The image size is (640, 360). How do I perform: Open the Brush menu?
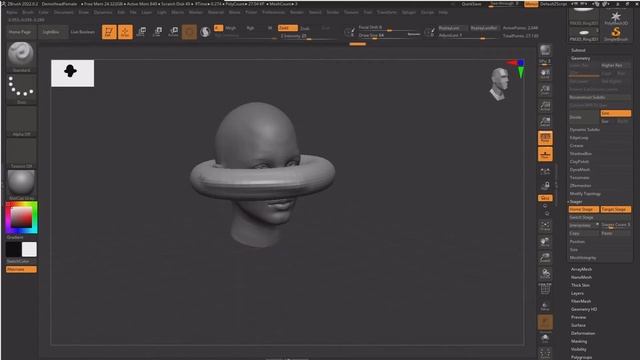click(28, 12)
